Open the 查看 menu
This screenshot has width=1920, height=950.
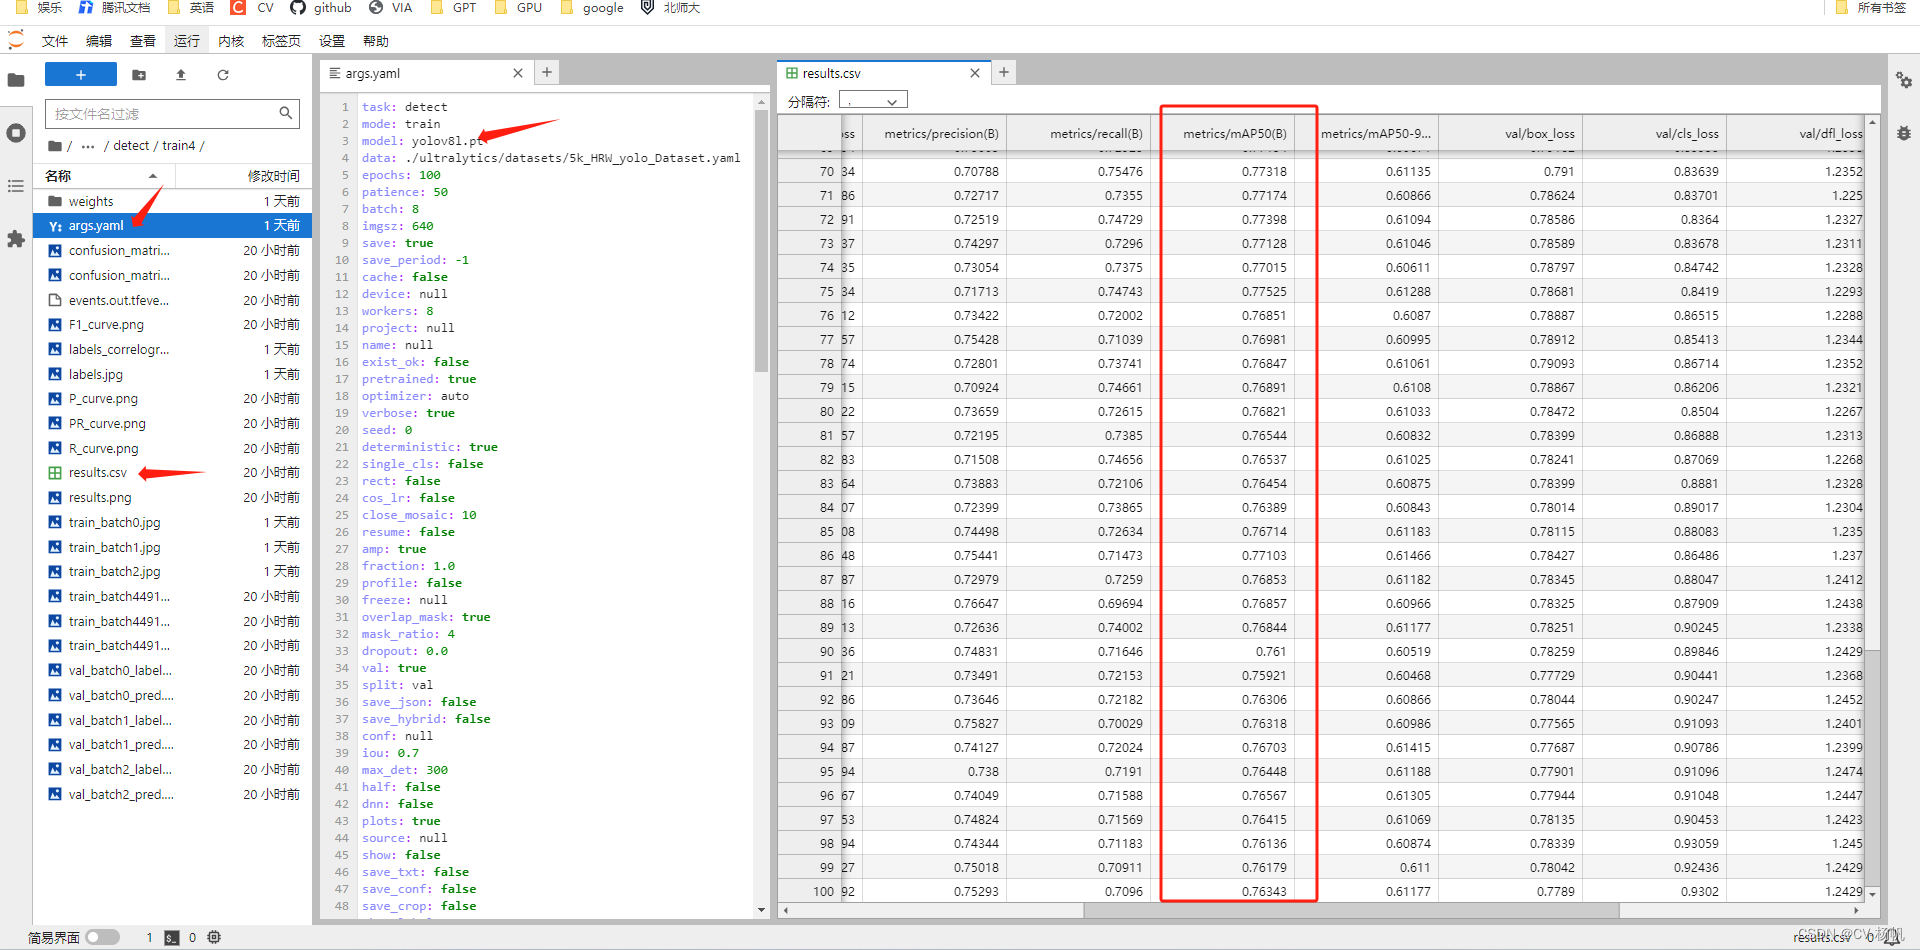(143, 41)
